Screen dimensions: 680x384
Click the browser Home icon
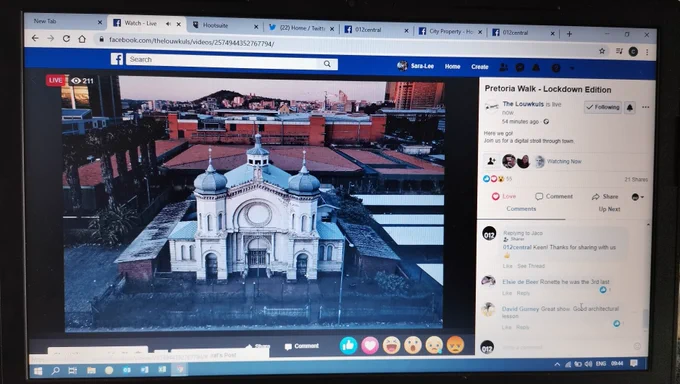pos(82,39)
